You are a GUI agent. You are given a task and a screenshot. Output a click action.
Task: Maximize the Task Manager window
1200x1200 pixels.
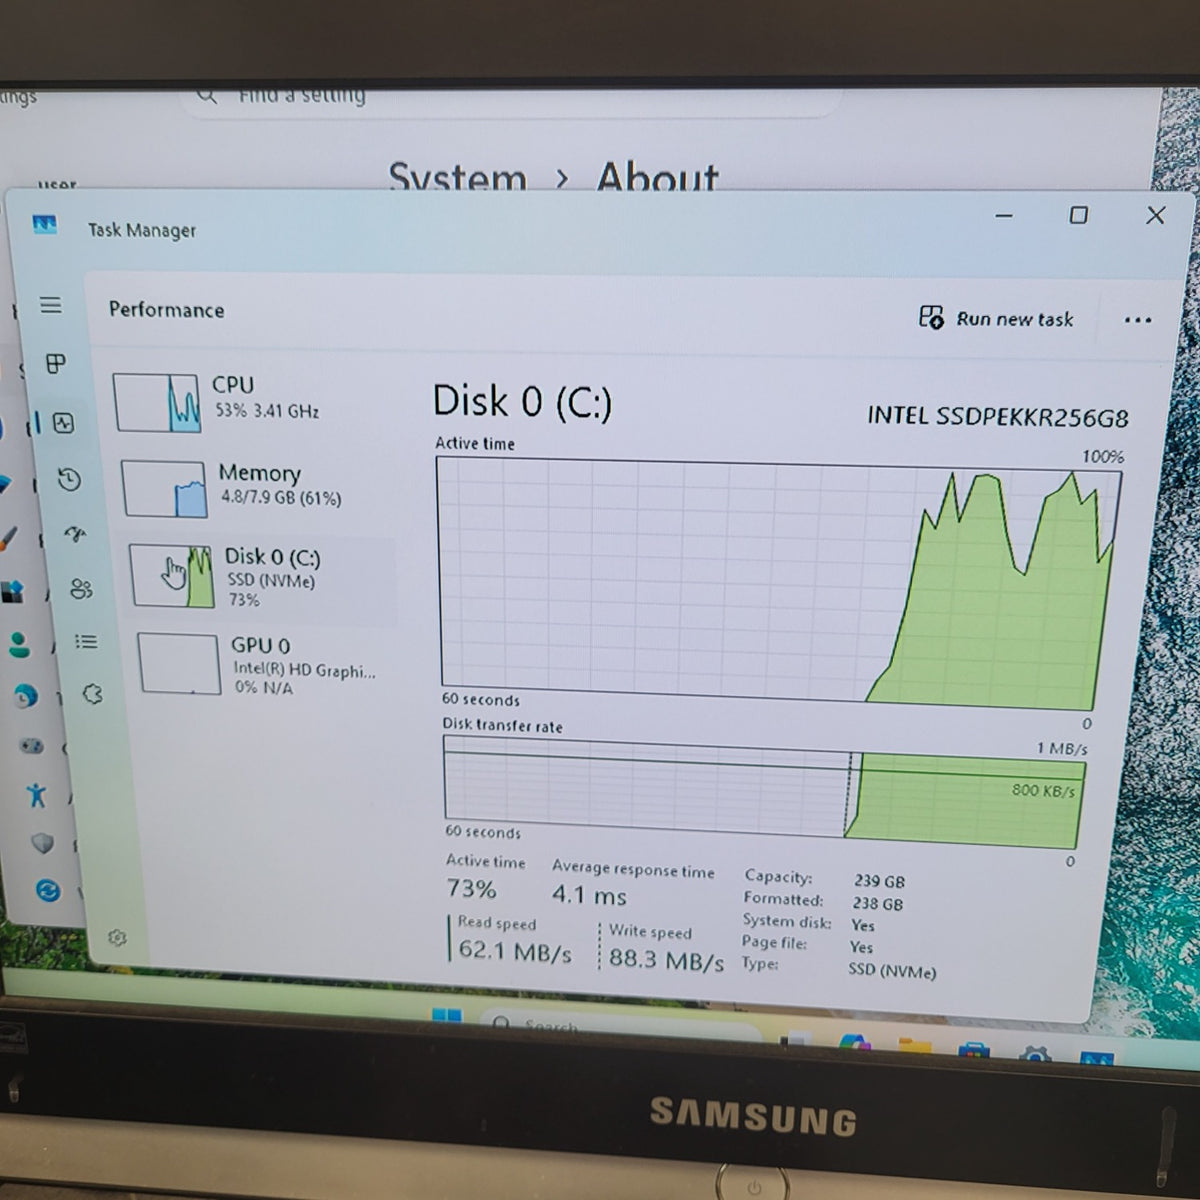[x=1078, y=215]
